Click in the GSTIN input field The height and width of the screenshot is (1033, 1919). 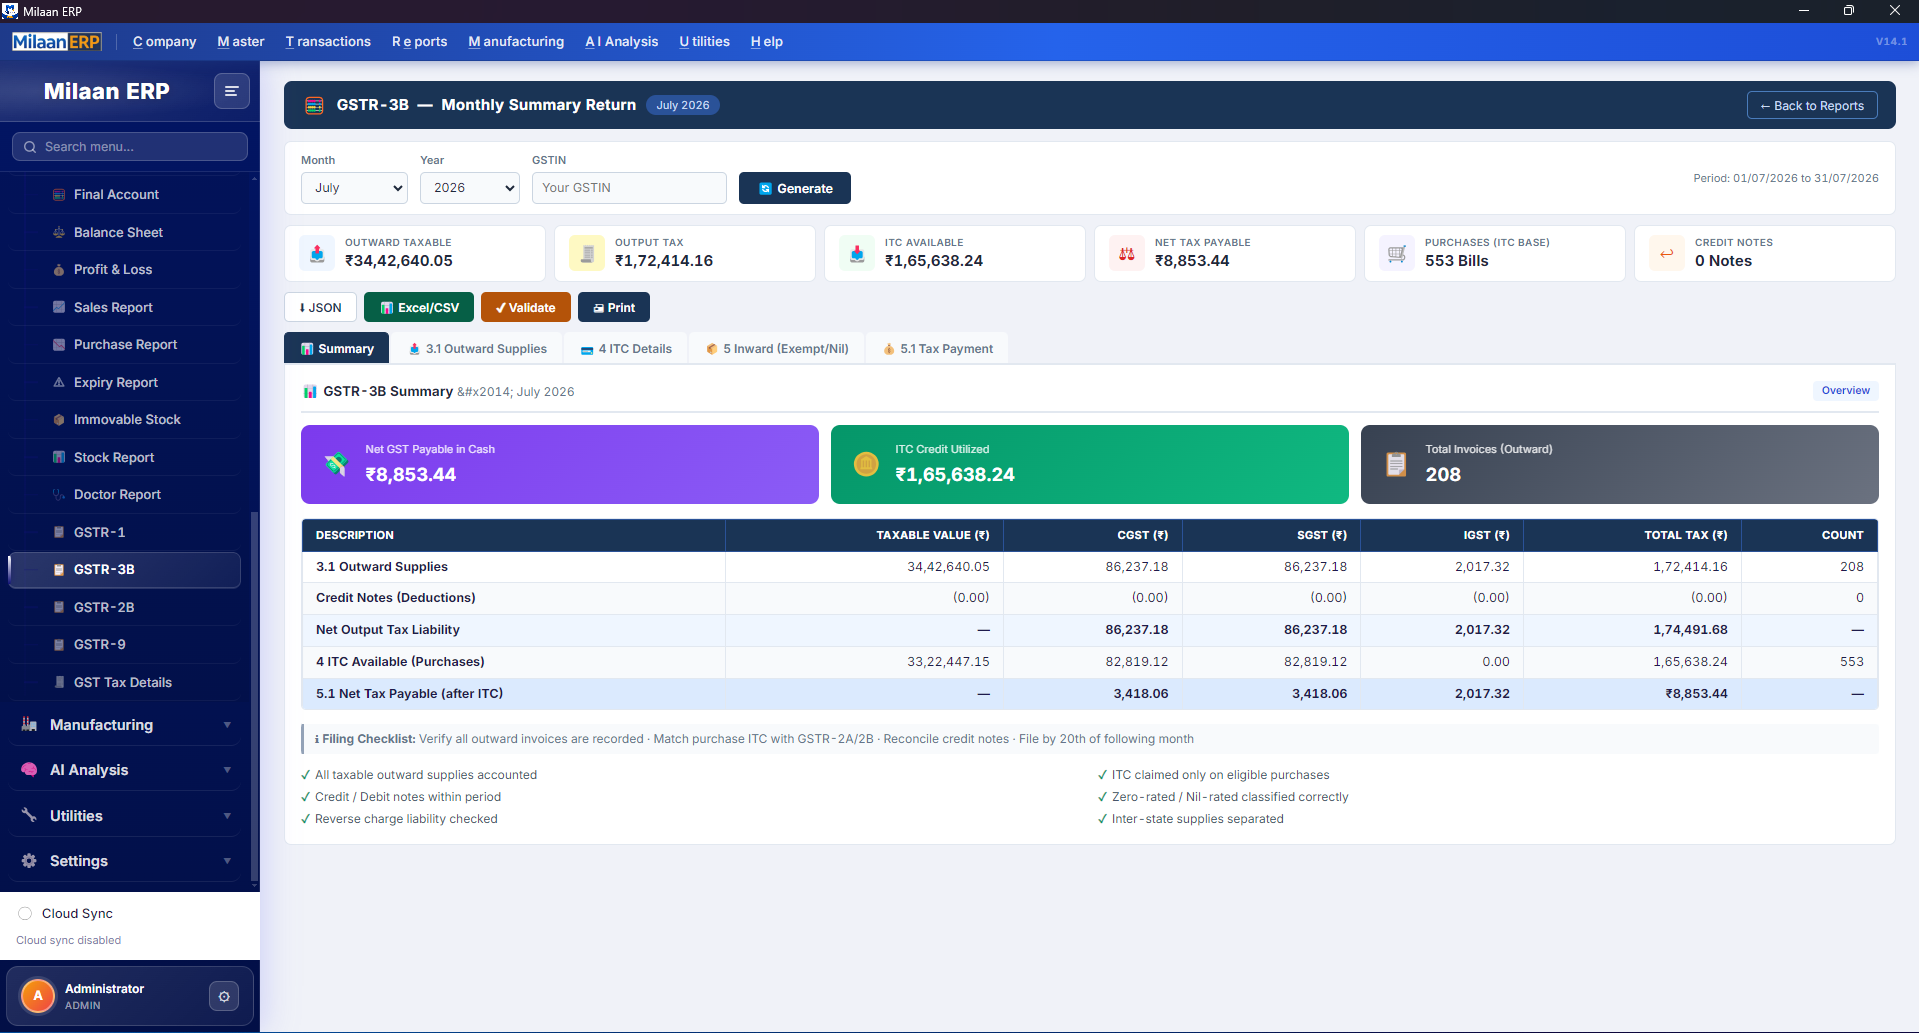[x=629, y=188]
